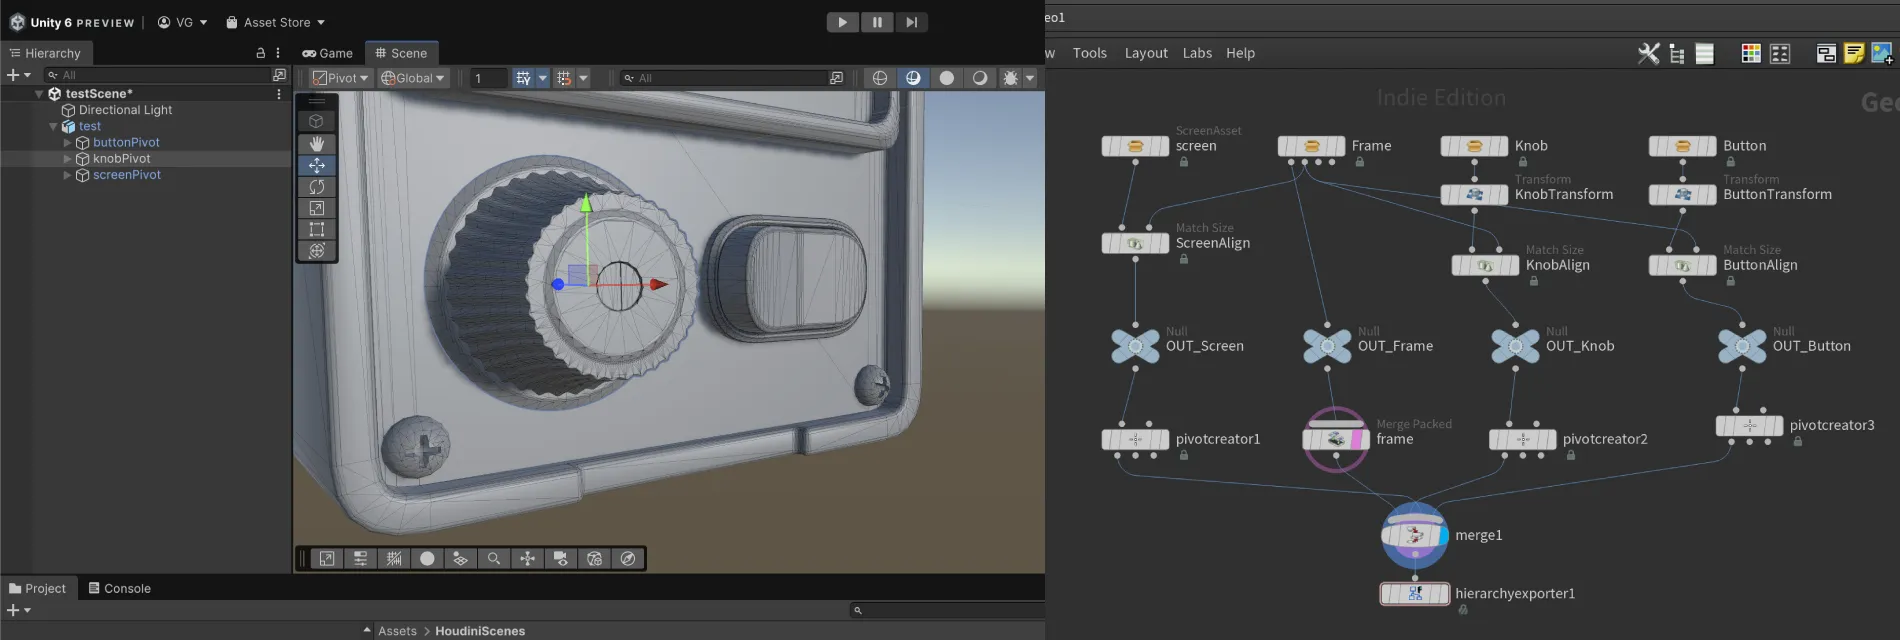Click the merge1 node icon
Viewport: 1900px width, 640px height.
pos(1414,535)
